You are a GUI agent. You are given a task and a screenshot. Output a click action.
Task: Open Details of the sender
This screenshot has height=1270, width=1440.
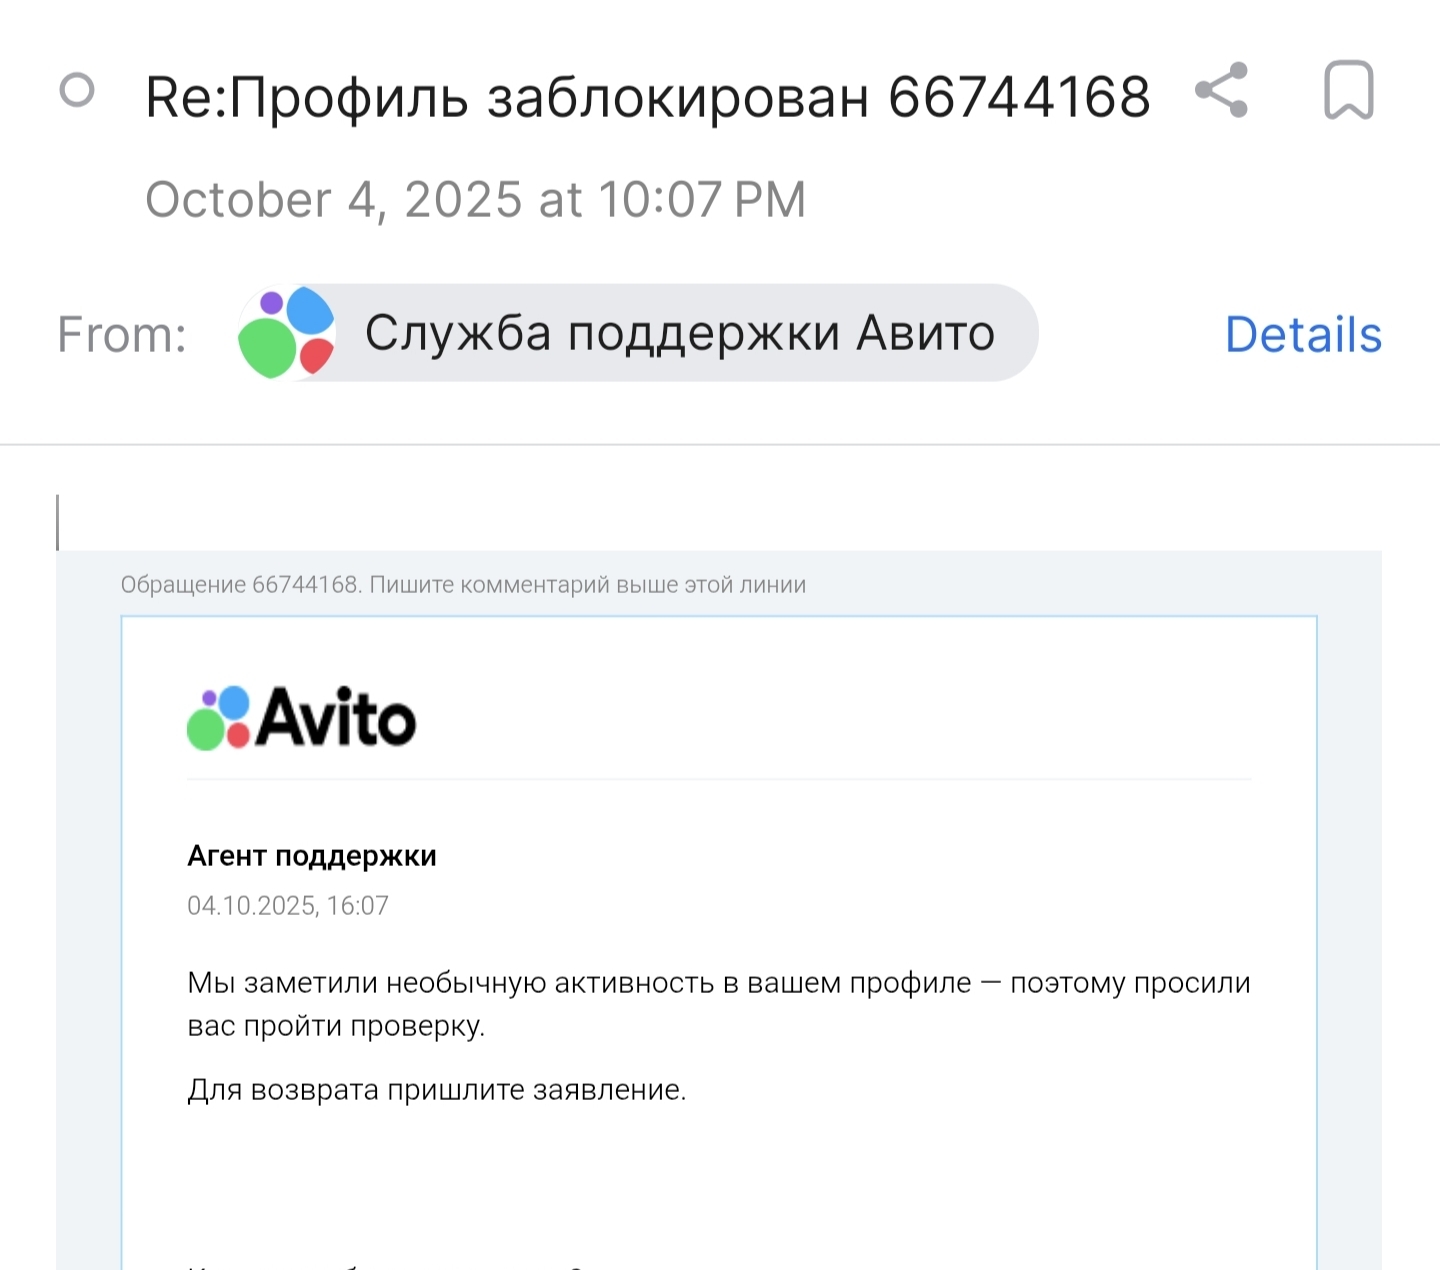[1302, 335]
